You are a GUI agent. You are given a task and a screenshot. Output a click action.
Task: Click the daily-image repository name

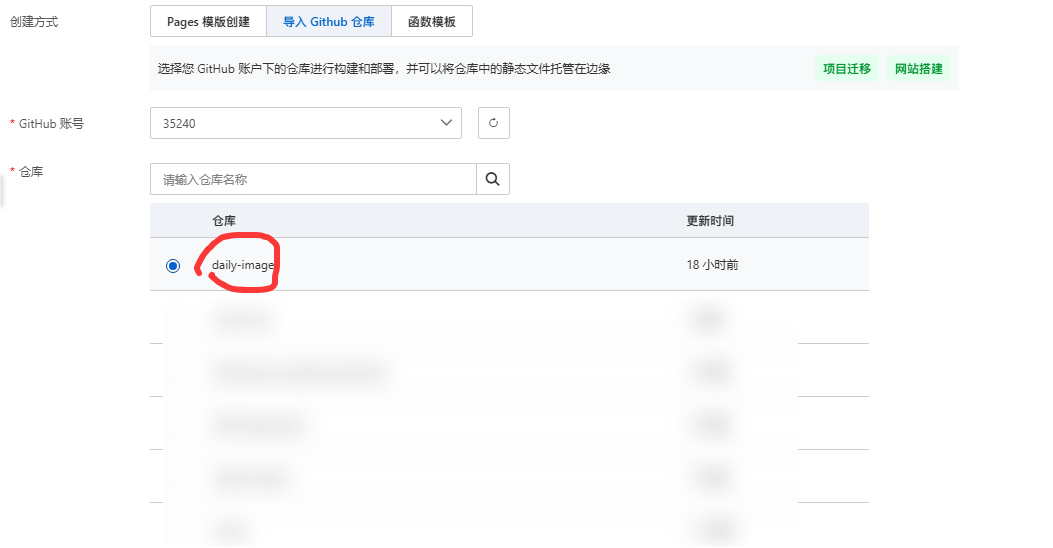(242, 265)
